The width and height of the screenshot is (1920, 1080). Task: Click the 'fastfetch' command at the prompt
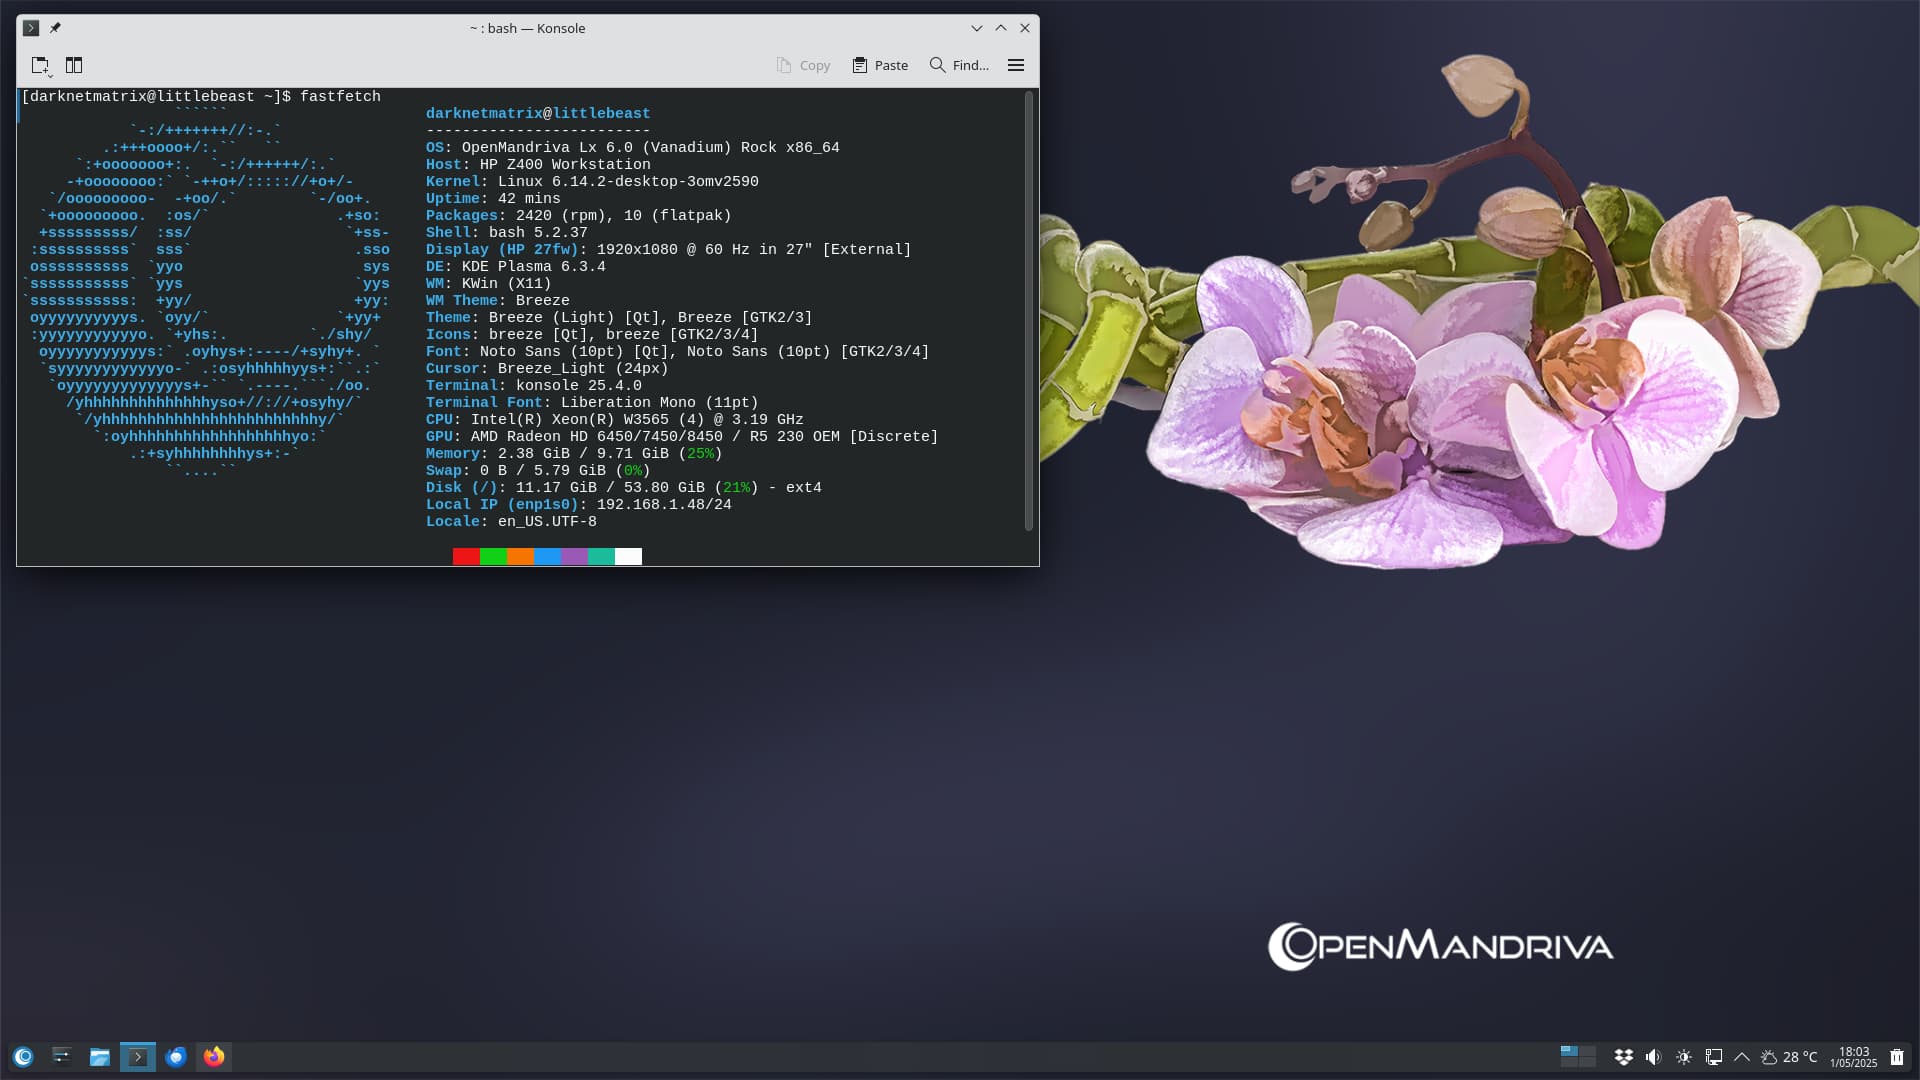(x=340, y=97)
